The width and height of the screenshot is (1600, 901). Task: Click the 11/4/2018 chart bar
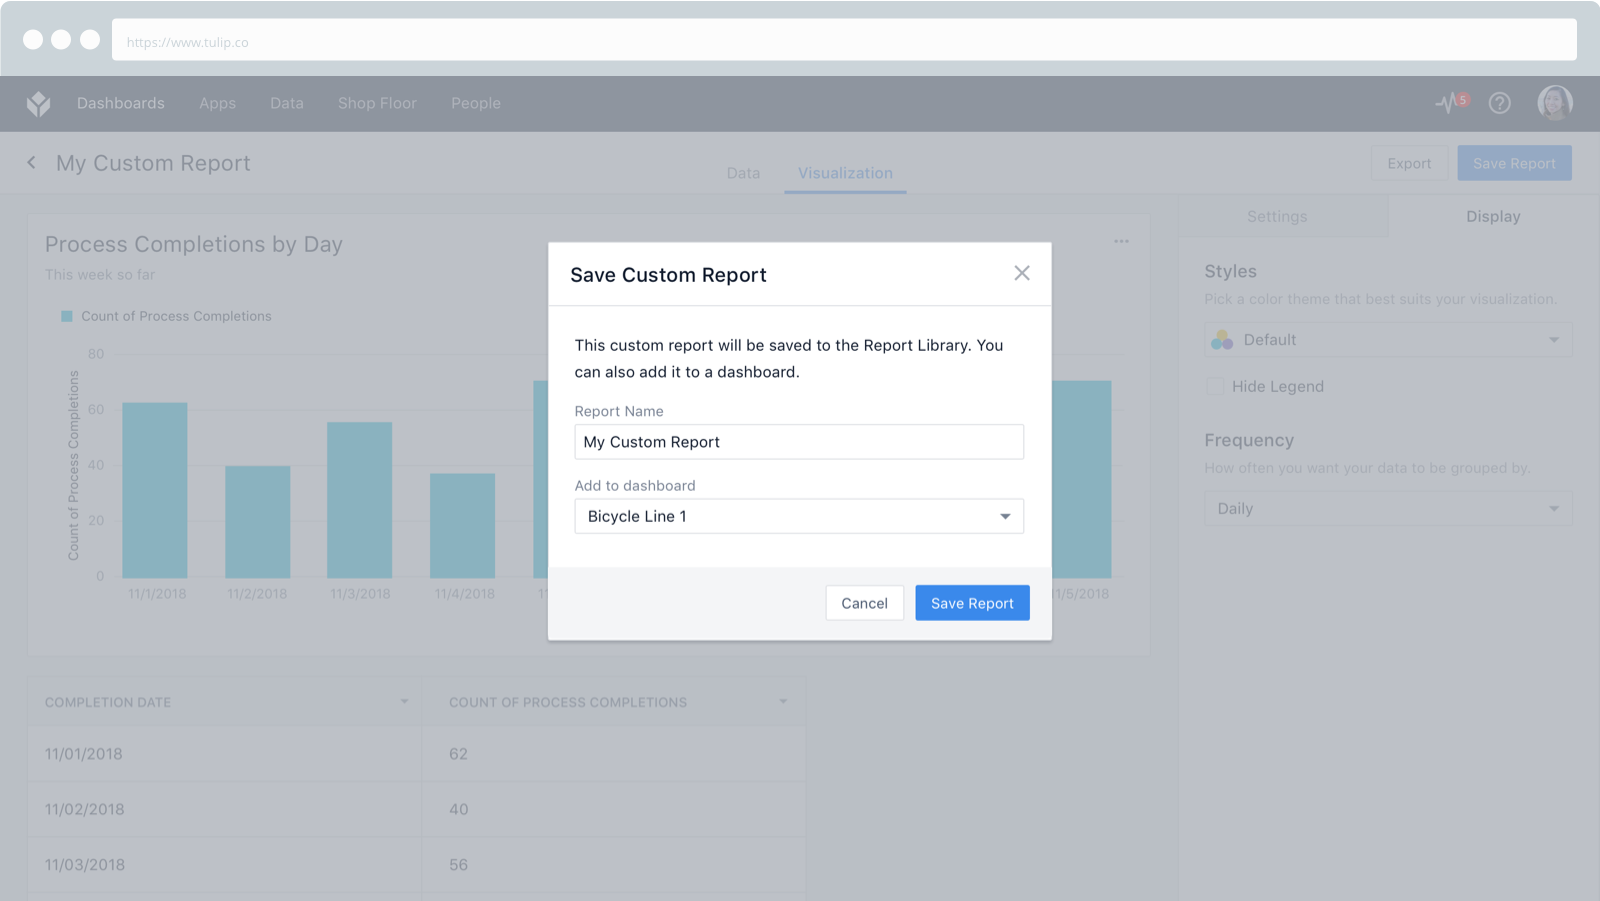click(462, 526)
